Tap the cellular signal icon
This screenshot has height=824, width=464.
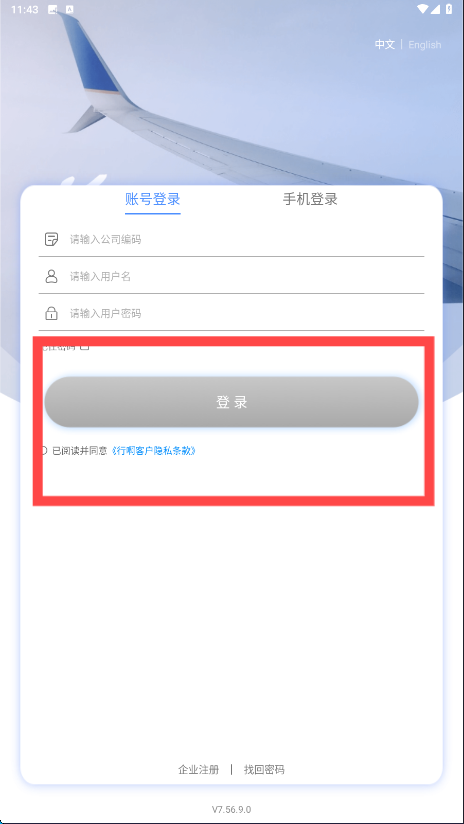point(436,9)
